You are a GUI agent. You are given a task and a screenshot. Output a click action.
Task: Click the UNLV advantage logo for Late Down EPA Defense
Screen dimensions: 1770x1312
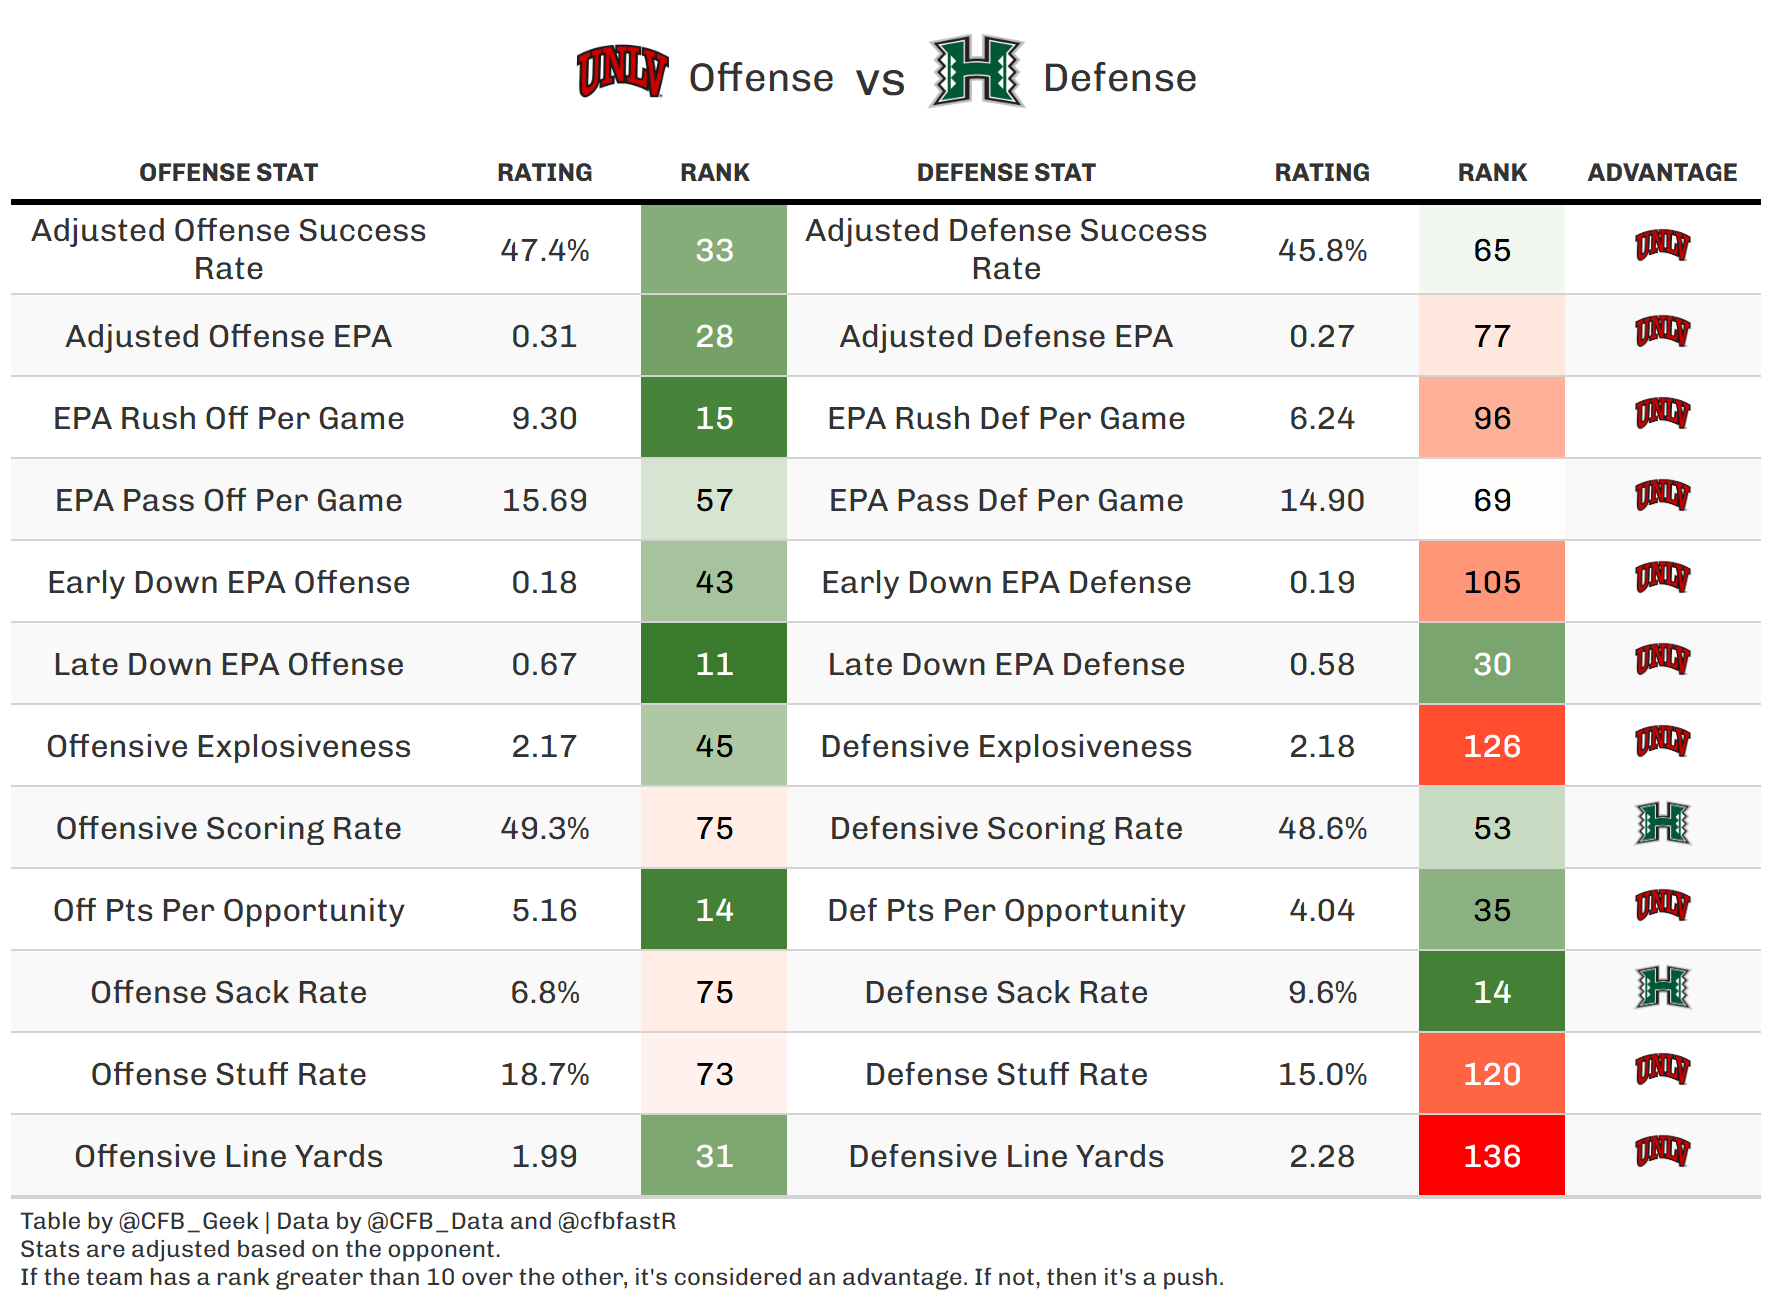(1662, 660)
